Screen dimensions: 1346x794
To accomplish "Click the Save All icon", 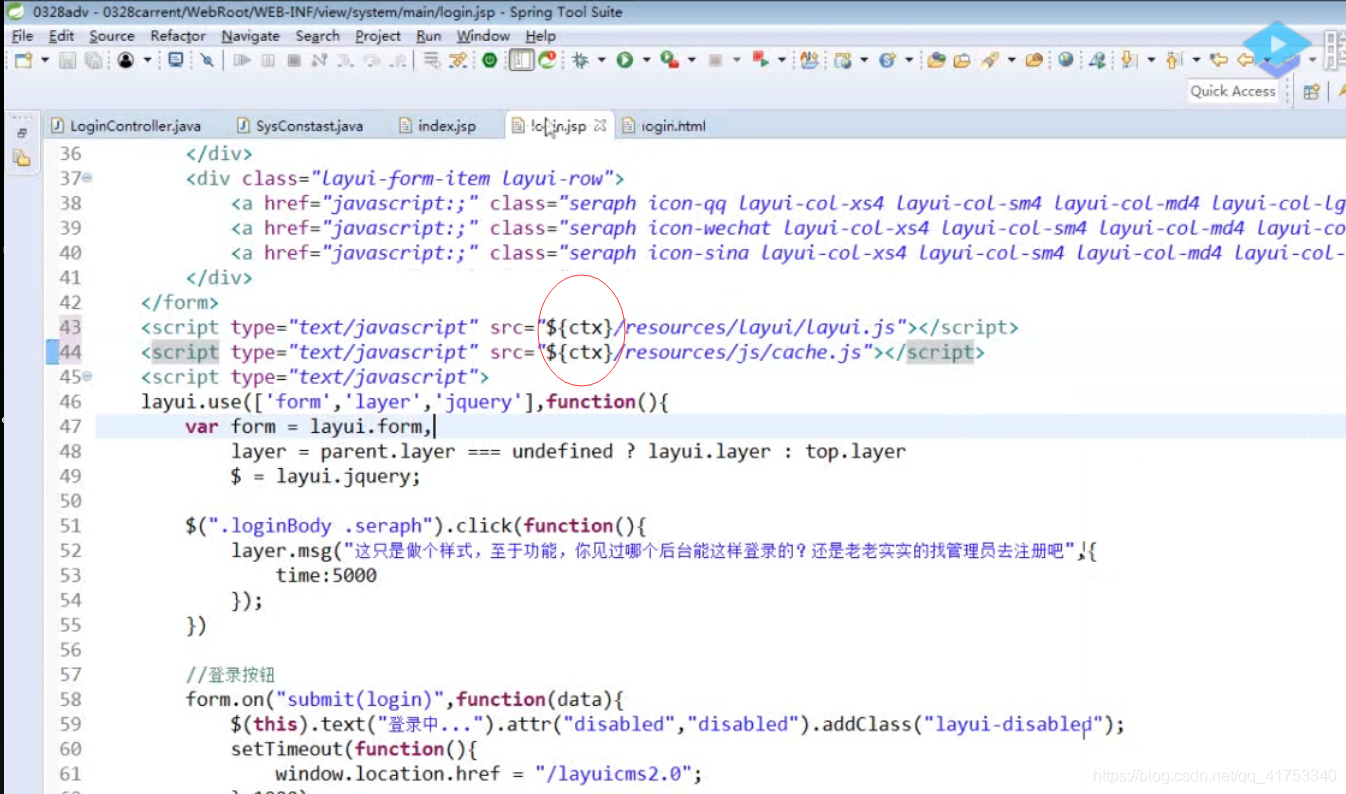I will tap(93, 60).
